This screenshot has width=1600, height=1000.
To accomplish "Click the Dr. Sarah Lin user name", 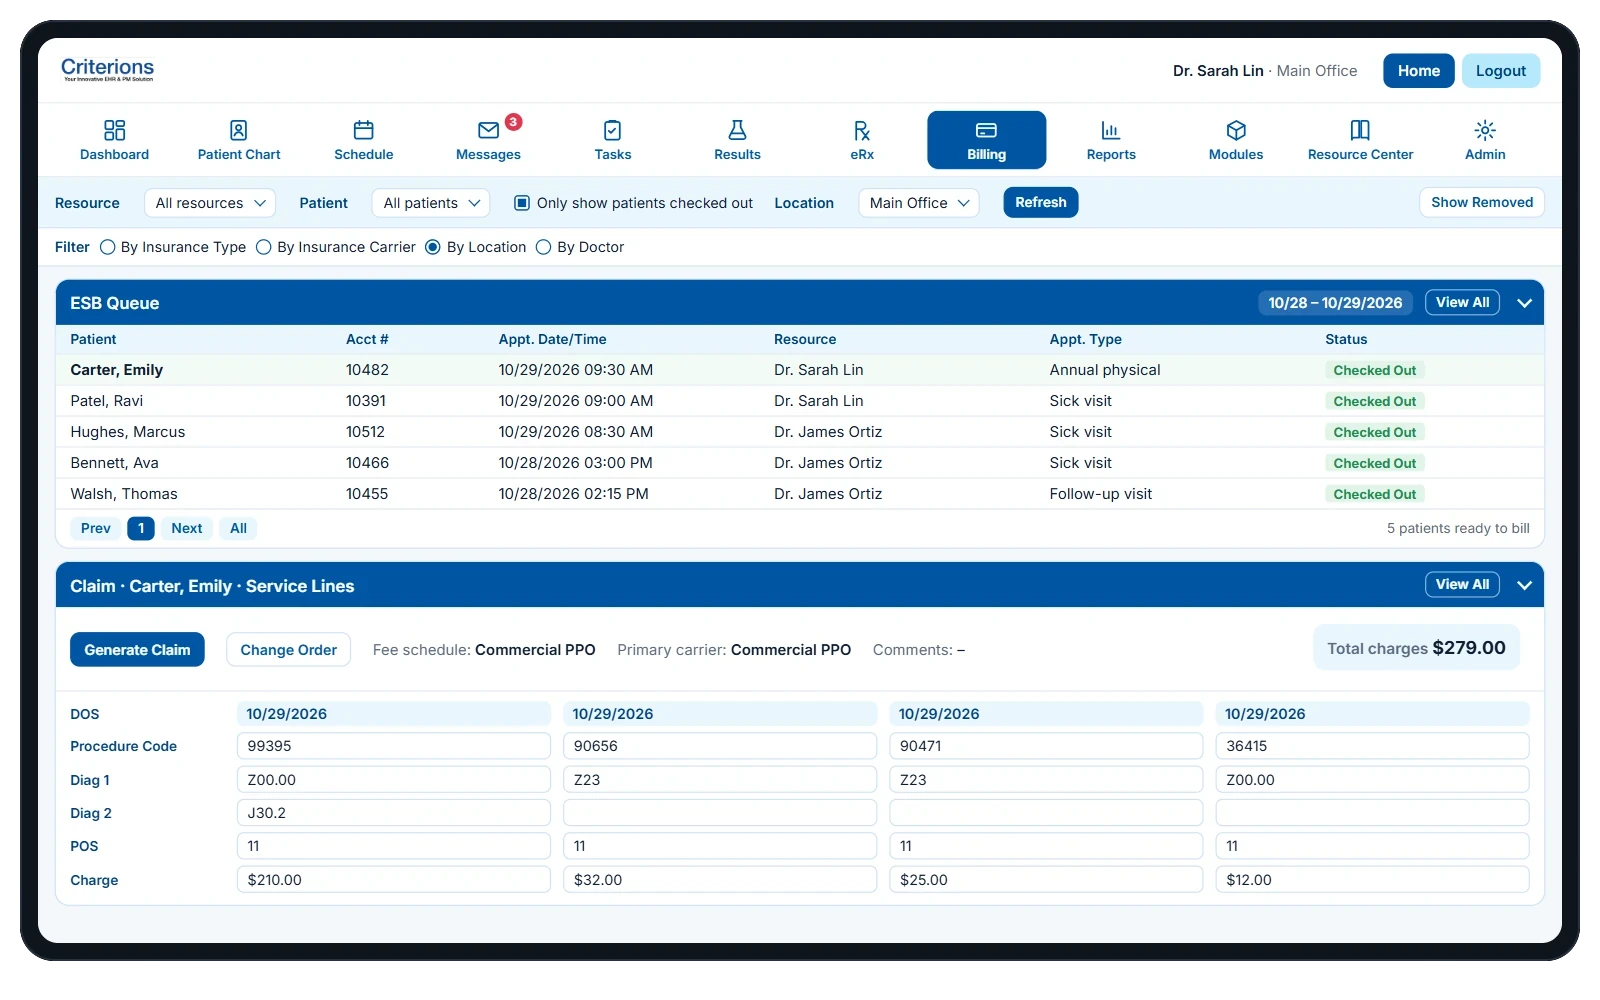I will [1218, 71].
